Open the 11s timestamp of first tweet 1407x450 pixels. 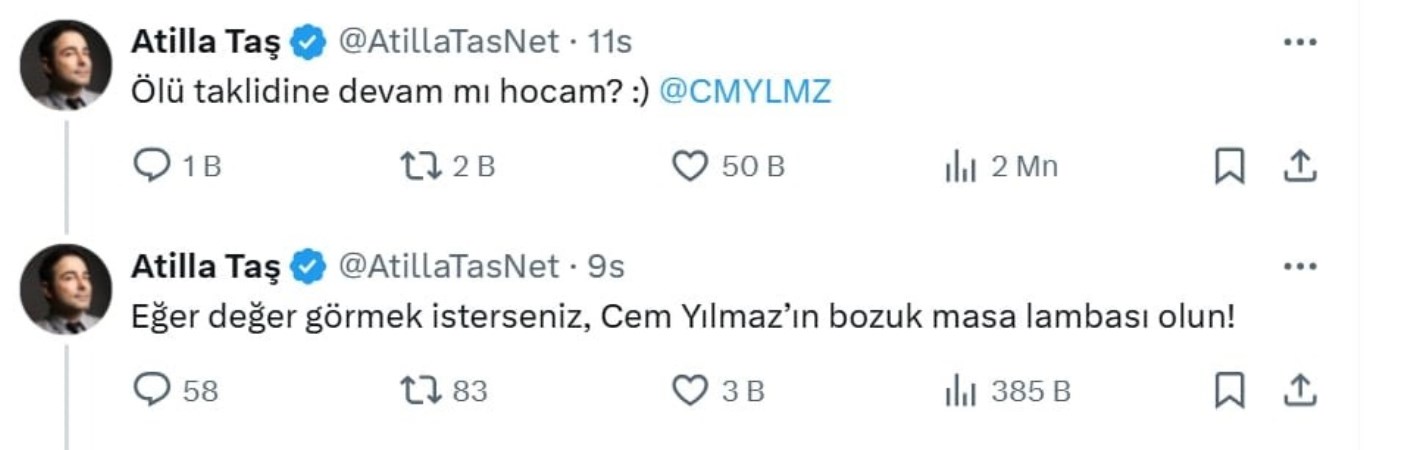[610, 42]
